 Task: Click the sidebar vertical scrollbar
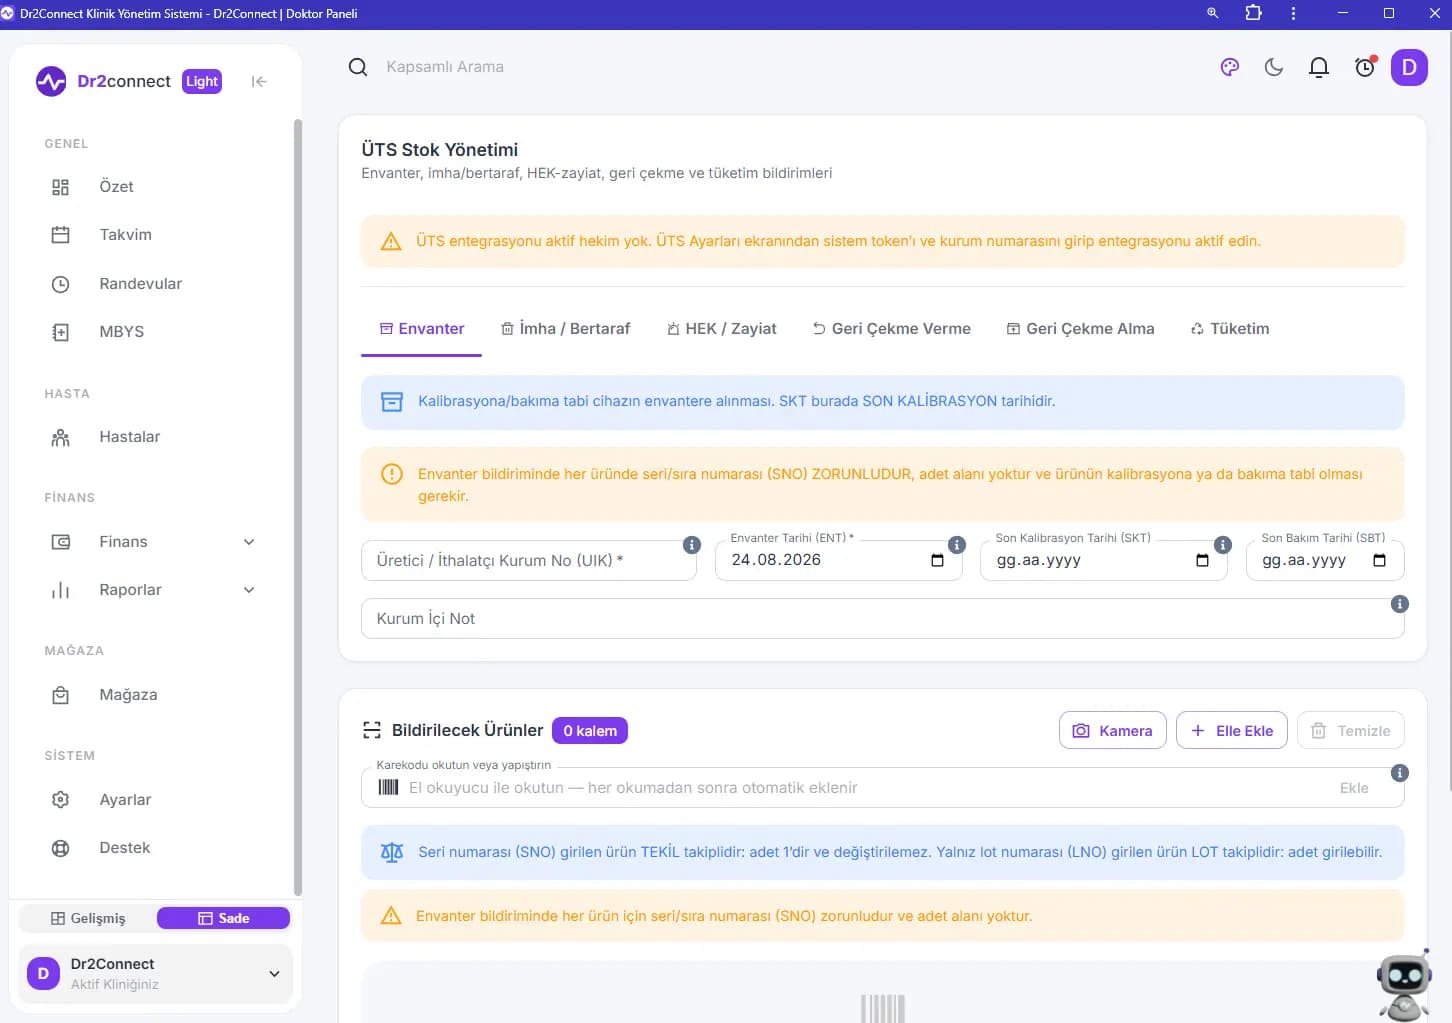(x=297, y=507)
